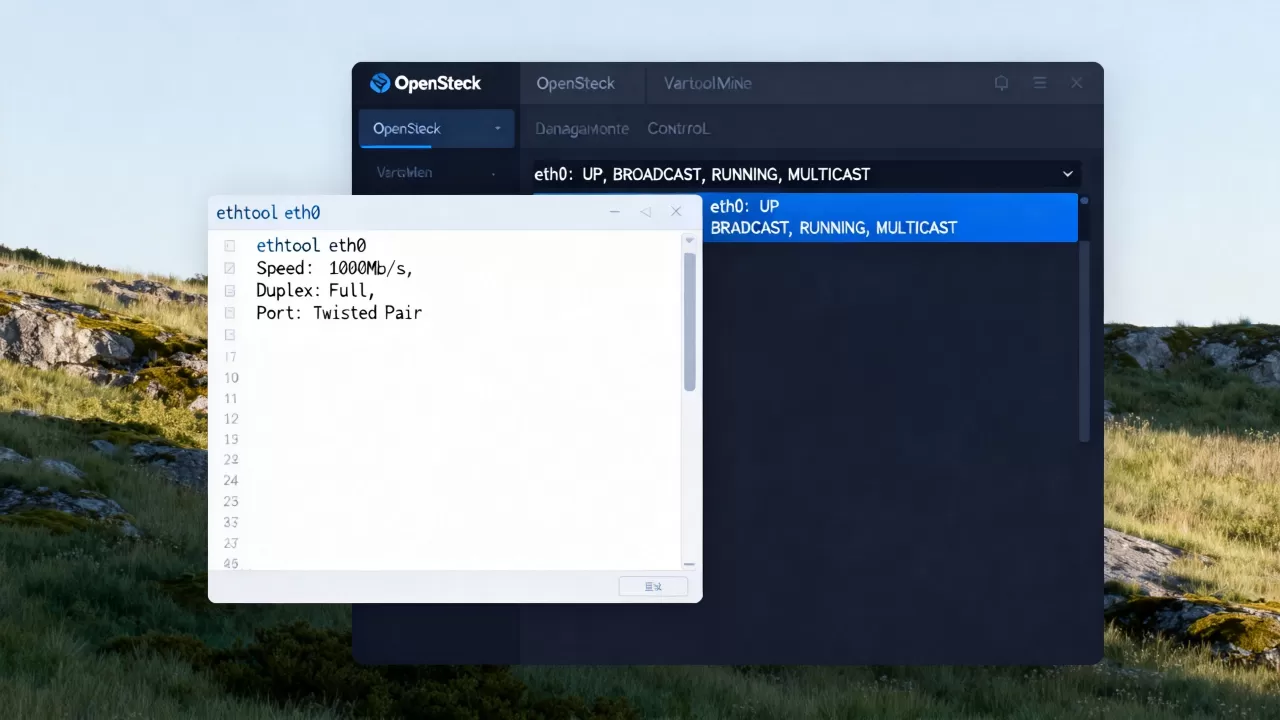This screenshot has height=720, width=1280.
Task: Click the scroll-up arrow in ethtool window
Action: (x=689, y=240)
